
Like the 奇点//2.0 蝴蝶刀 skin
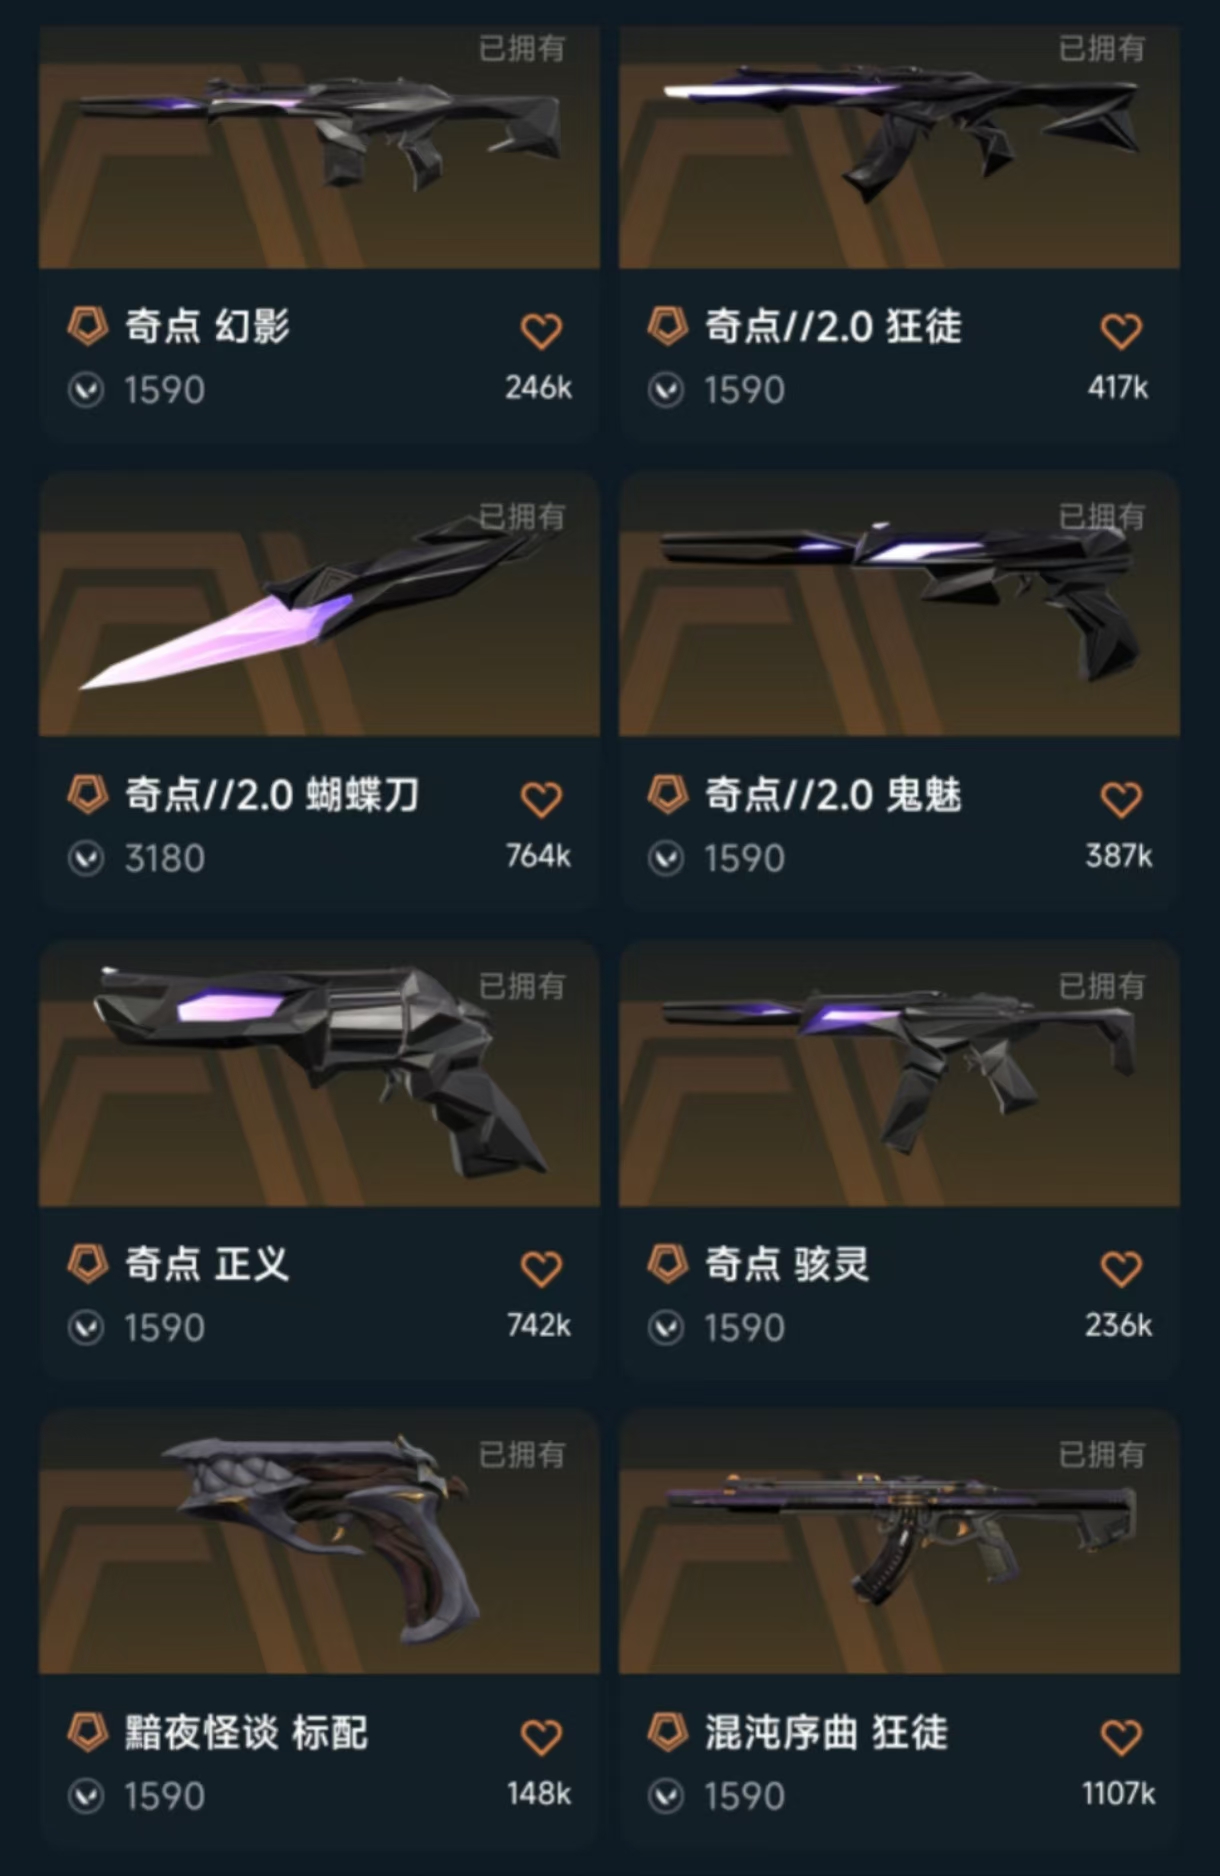[541, 800]
